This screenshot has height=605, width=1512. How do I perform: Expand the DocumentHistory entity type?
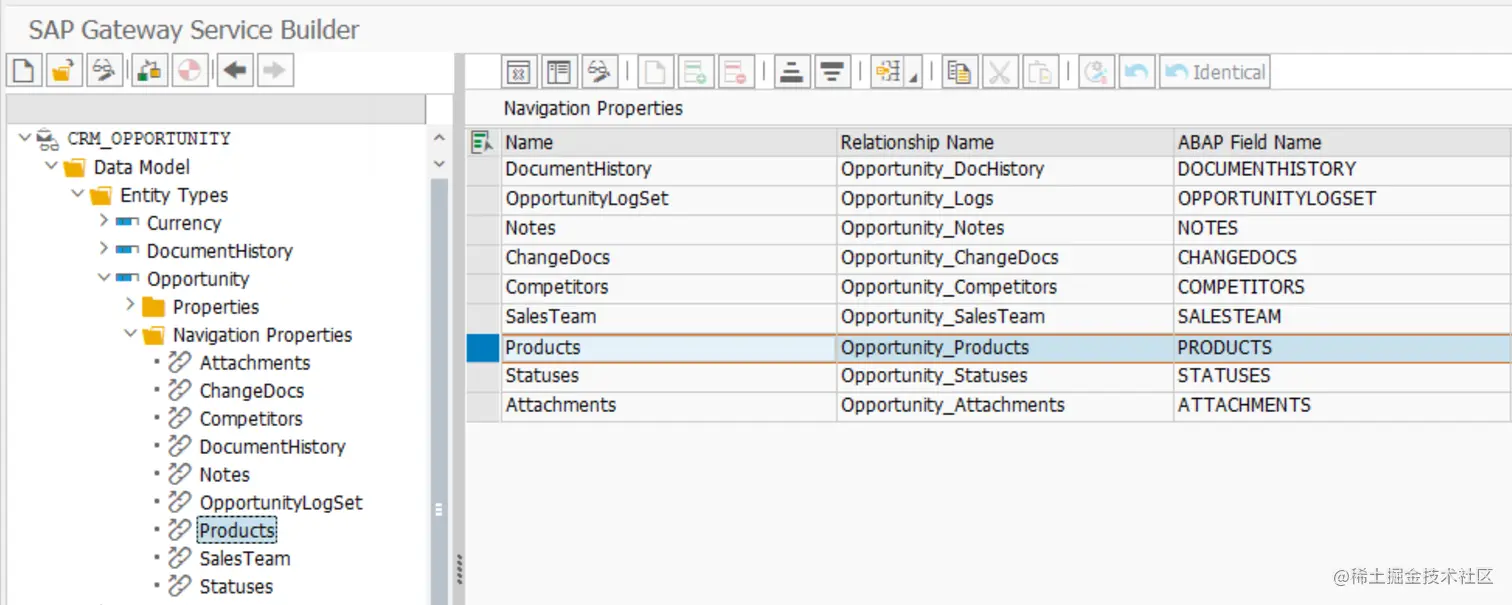click(x=104, y=248)
